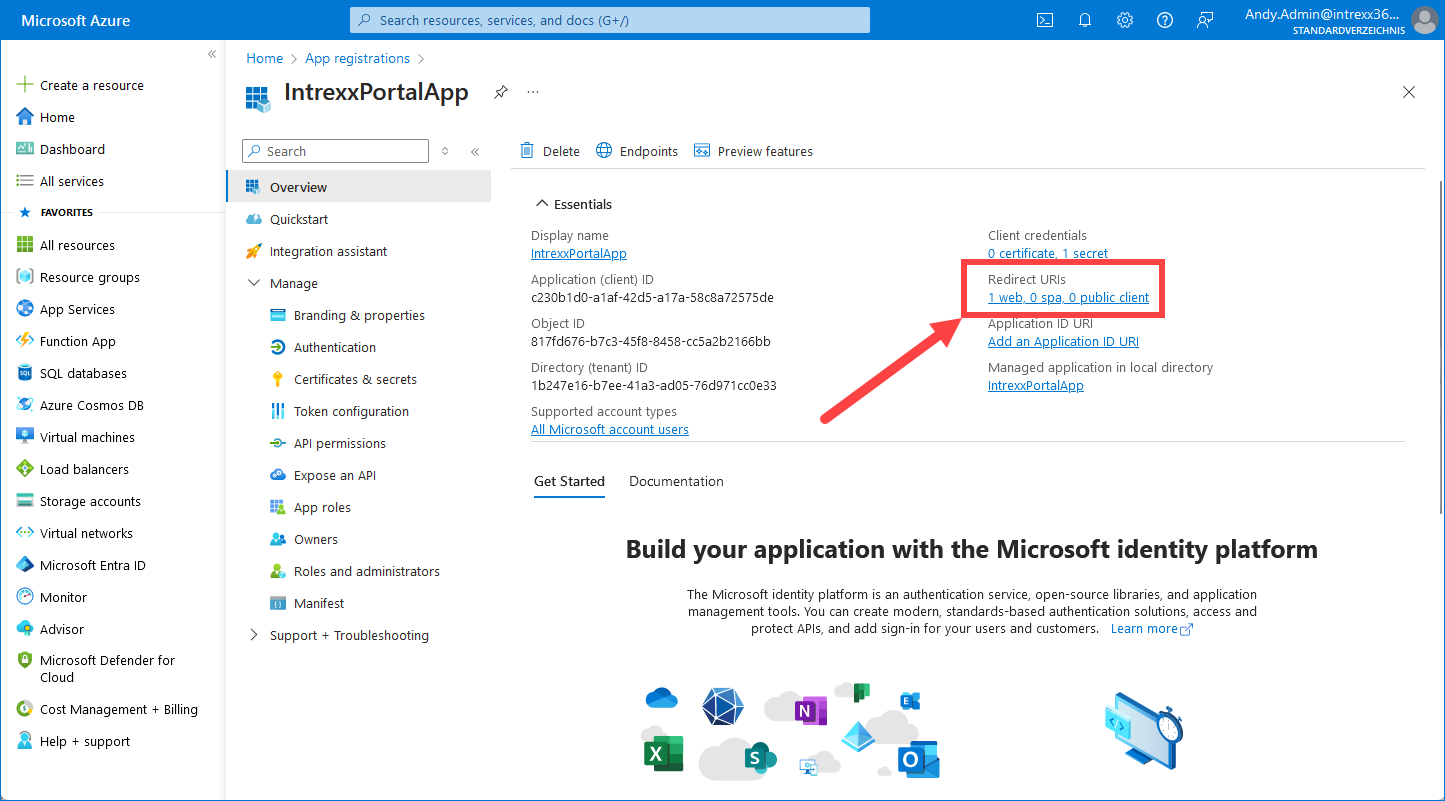
Task: Click Add an Application ID URI
Action: click(x=1063, y=342)
